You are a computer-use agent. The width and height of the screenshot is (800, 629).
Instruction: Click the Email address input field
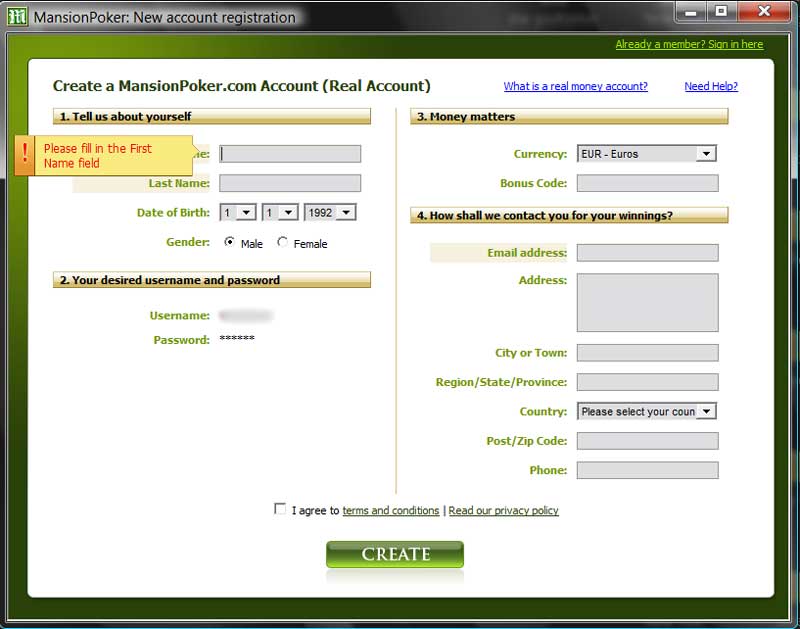(x=647, y=253)
